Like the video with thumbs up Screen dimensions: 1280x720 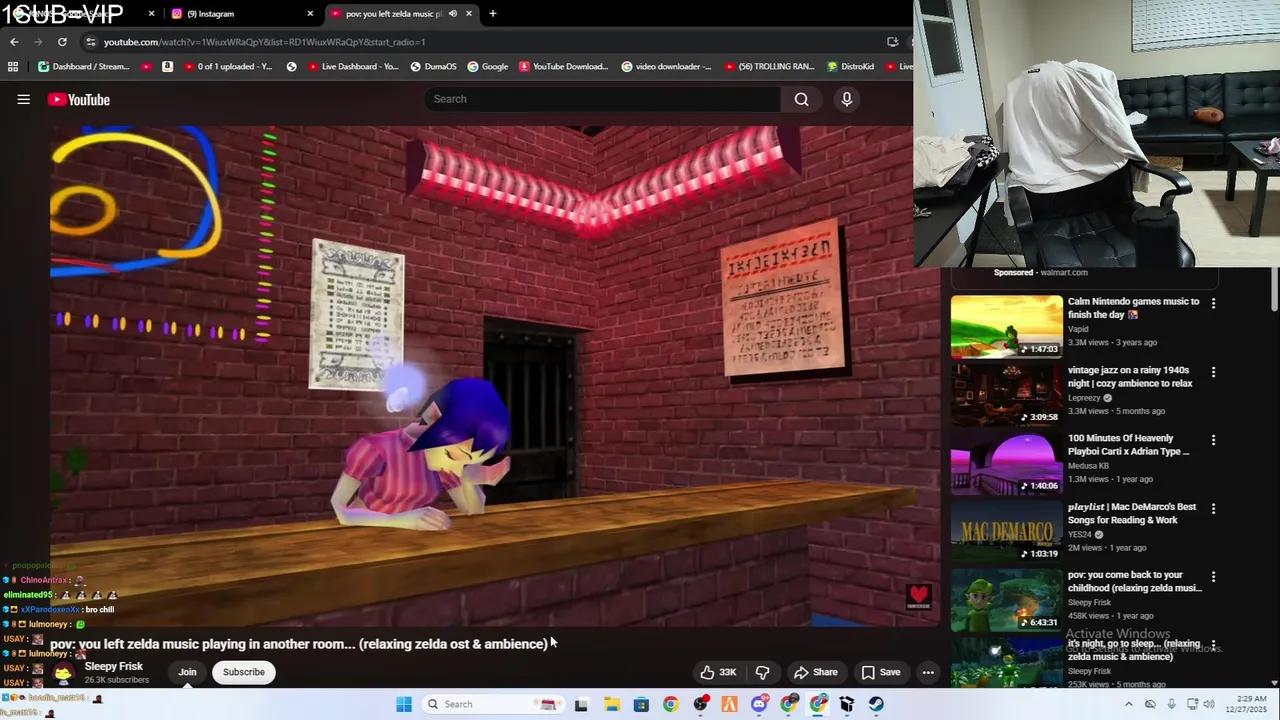coord(719,672)
